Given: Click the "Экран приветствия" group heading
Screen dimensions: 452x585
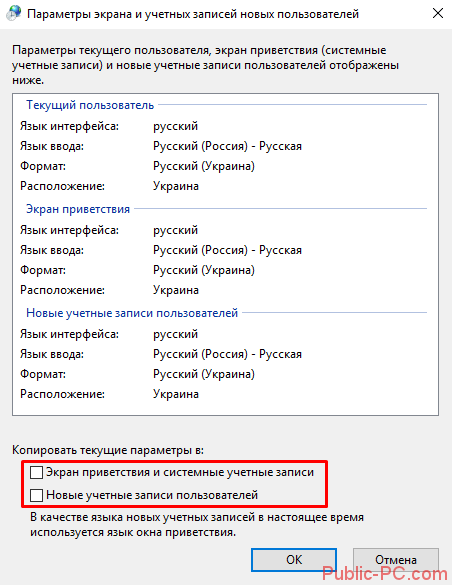Looking at the screenshot, I should (x=78, y=209).
